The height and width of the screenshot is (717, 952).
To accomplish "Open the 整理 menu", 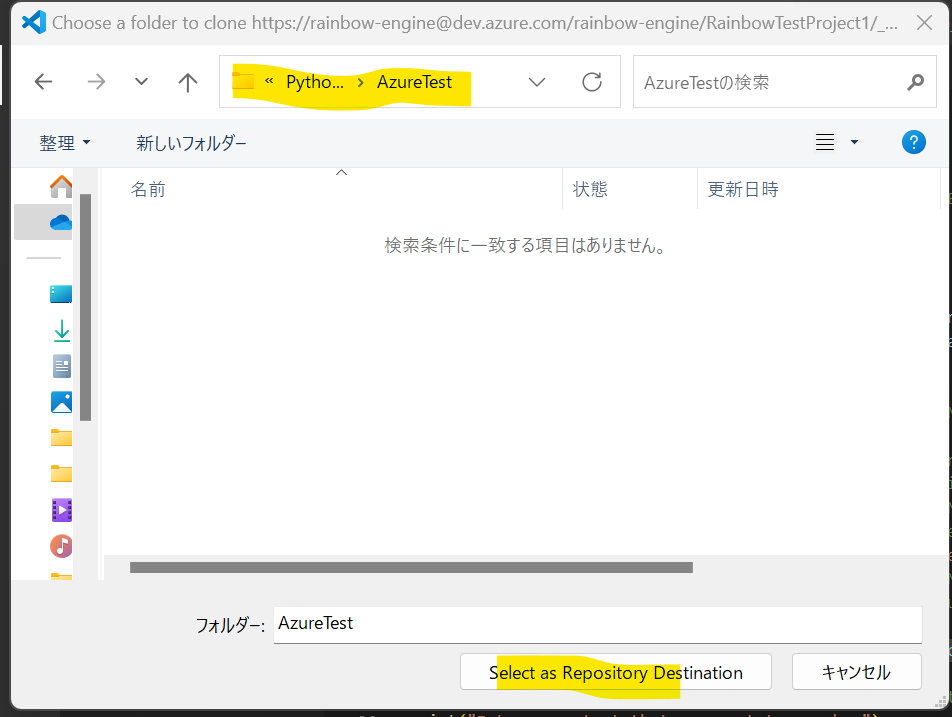I will pos(65,143).
